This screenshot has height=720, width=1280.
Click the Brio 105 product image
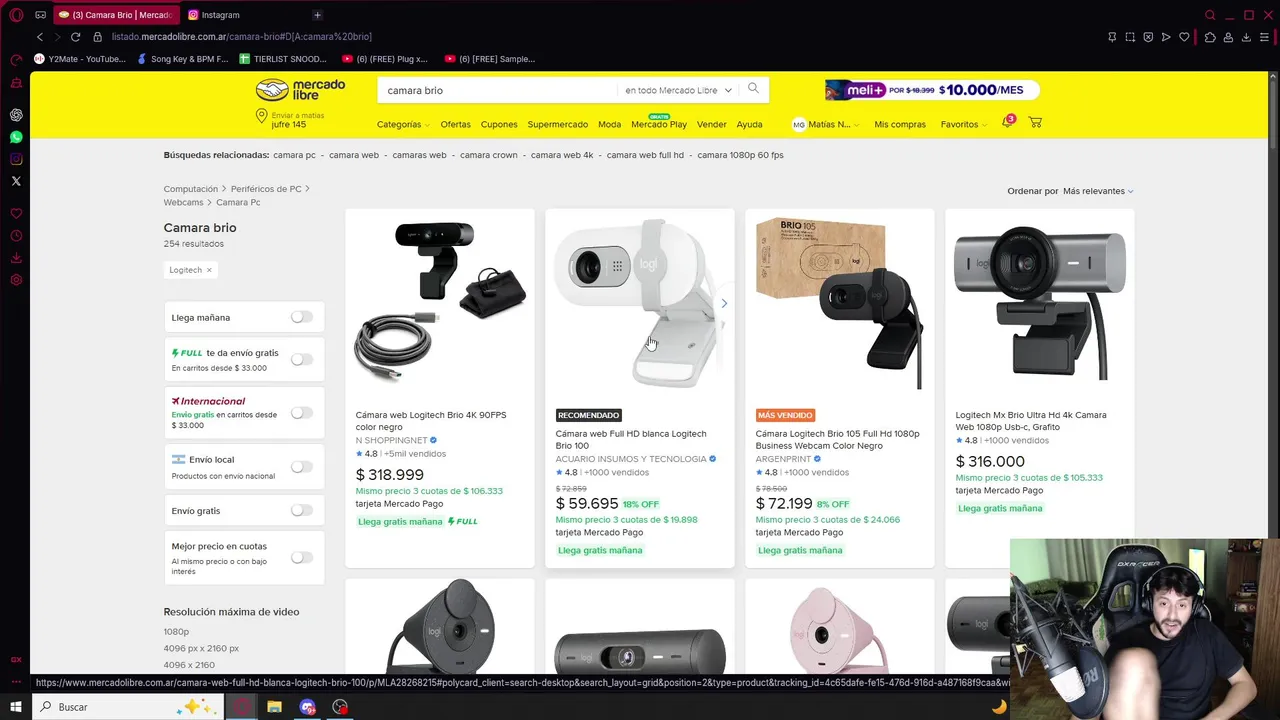(839, 303)
